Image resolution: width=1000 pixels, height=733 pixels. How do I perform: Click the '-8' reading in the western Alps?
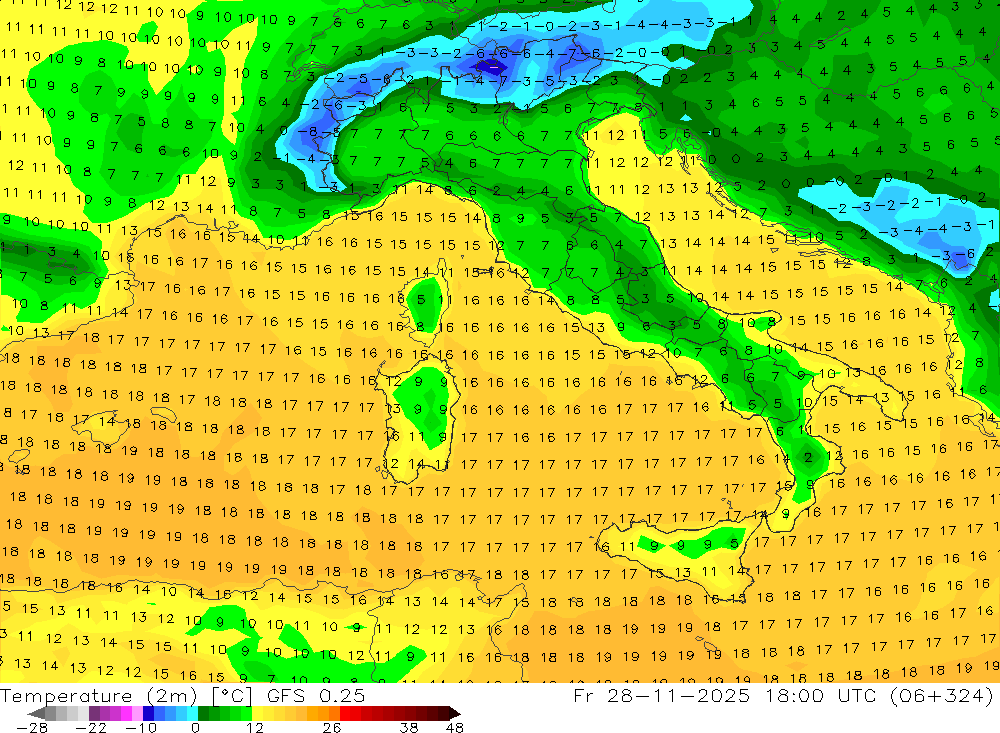point(307,132)
